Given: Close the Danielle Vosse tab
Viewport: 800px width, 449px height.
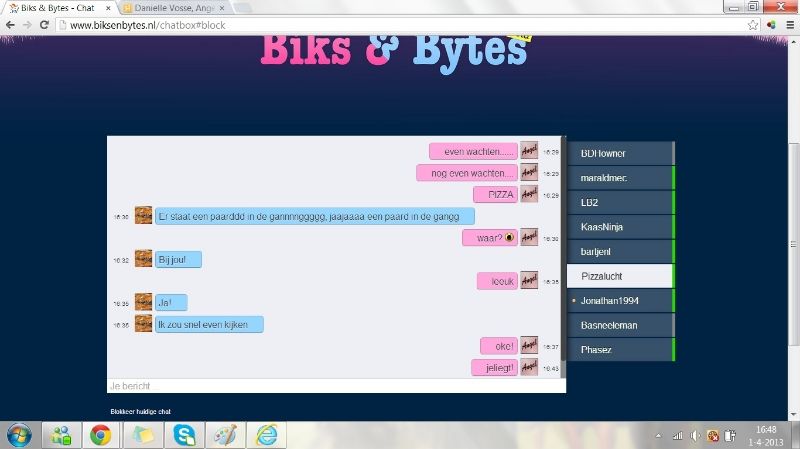Looking at the screenshot, I should coord(222,8).
